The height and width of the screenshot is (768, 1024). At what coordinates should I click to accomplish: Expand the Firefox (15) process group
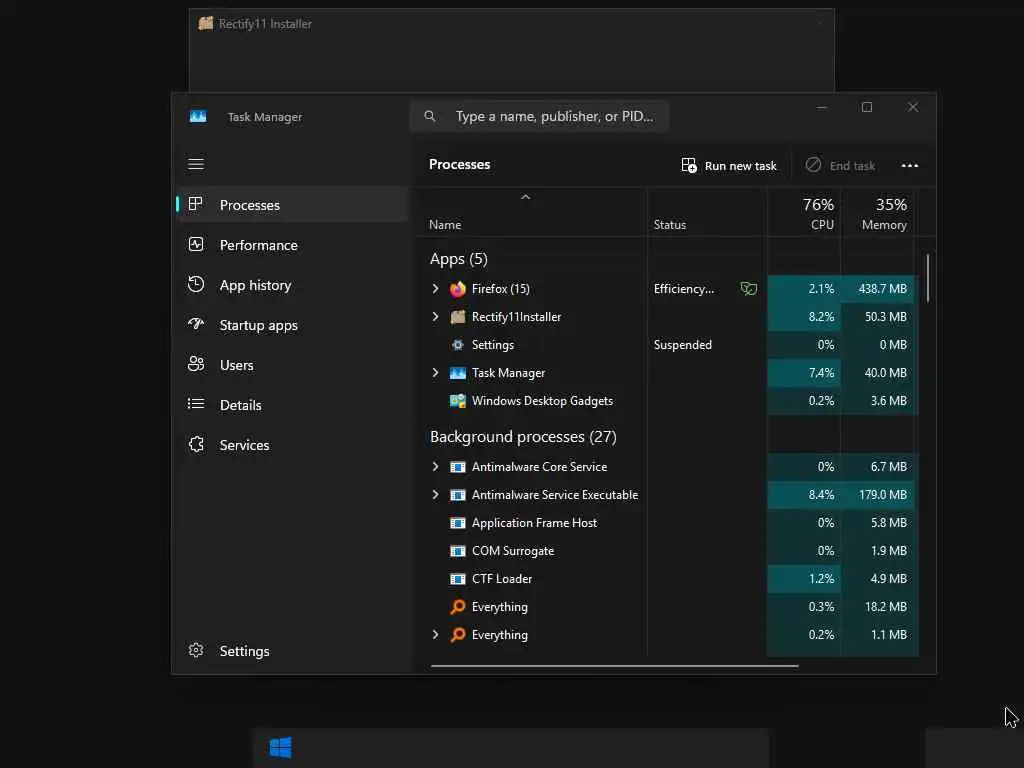[436, 289]
